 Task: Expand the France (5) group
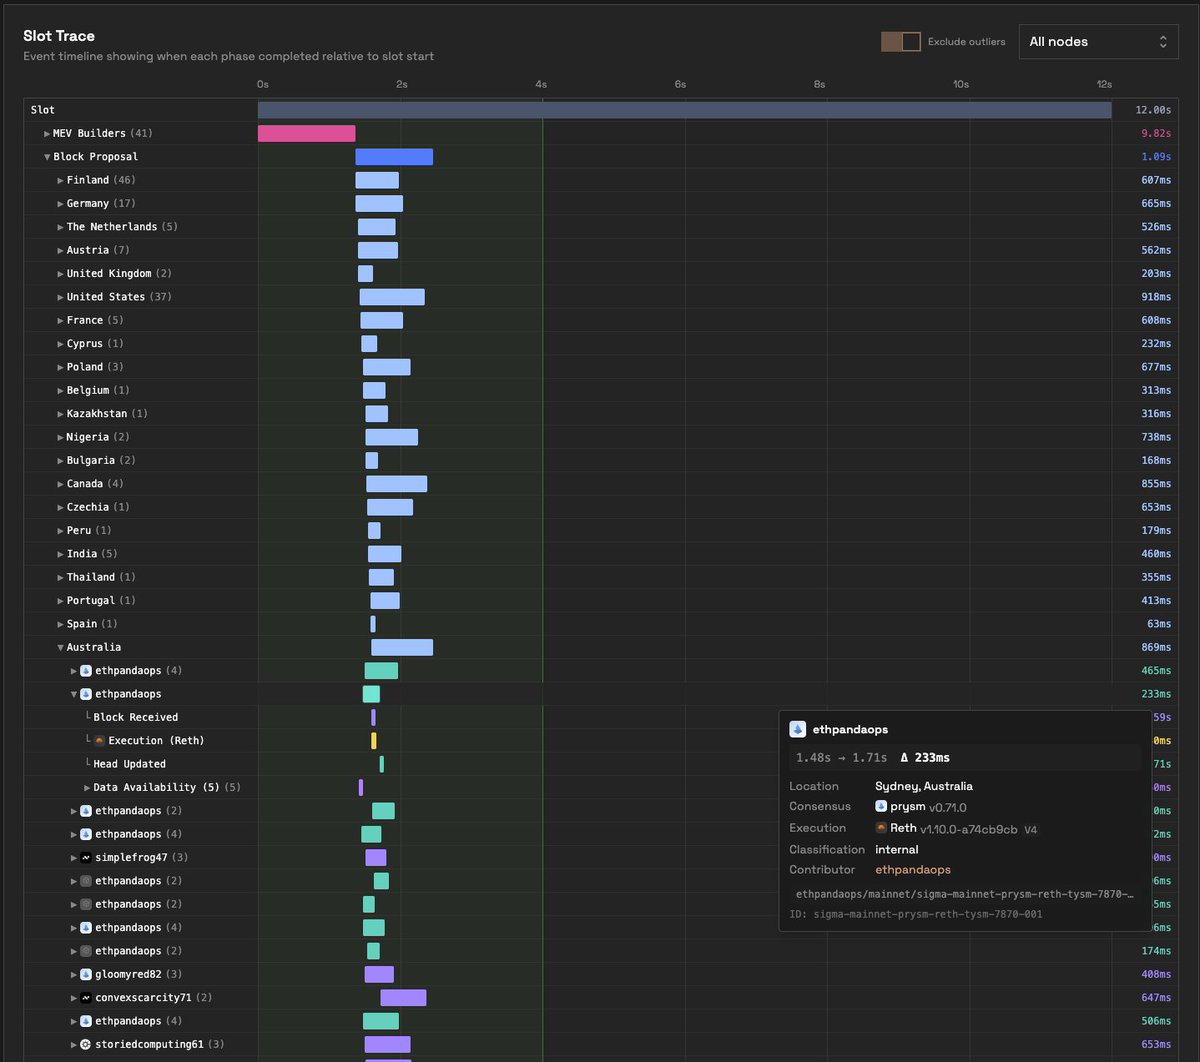[60, 321]
